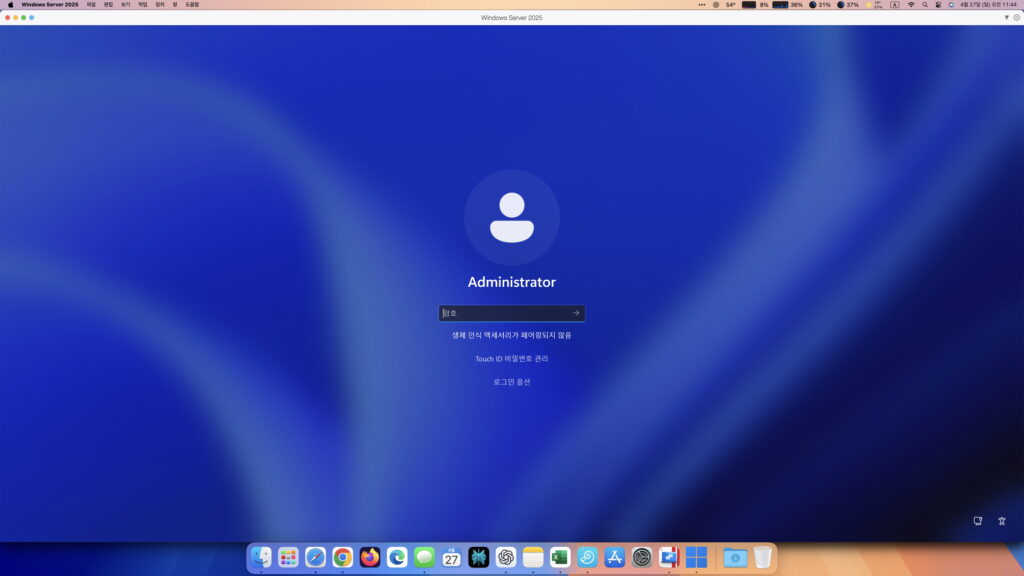
Task: Open ChatGPT from the Dock
Action: coord(505,557)
